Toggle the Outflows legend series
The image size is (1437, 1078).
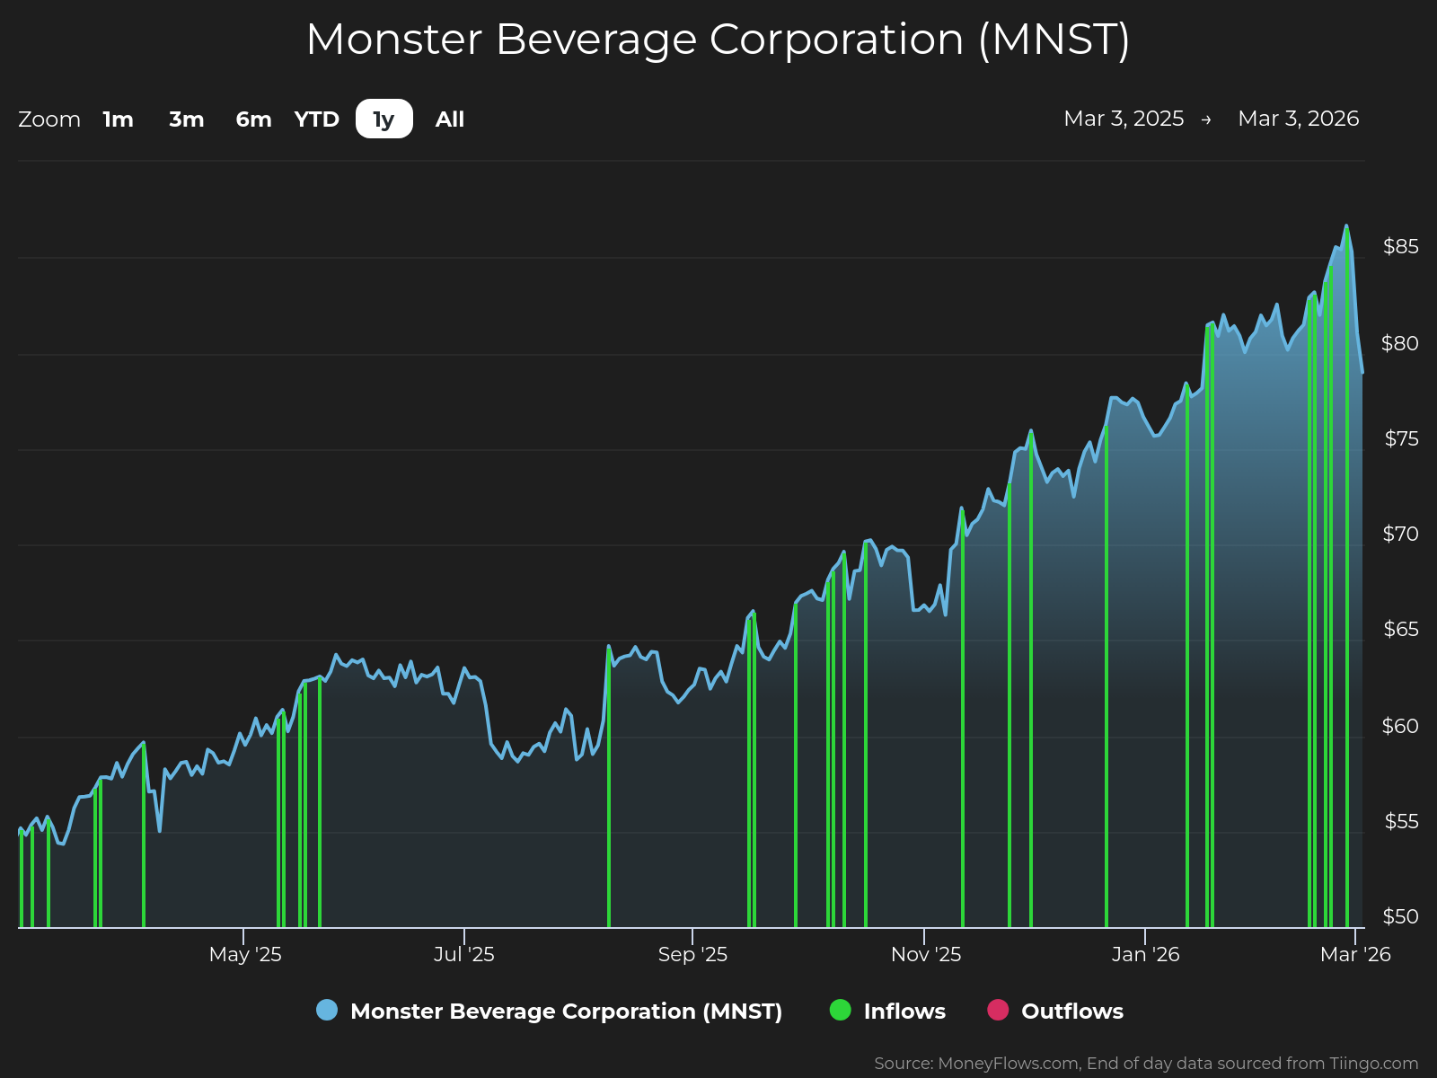(x=1055, y=1011)
